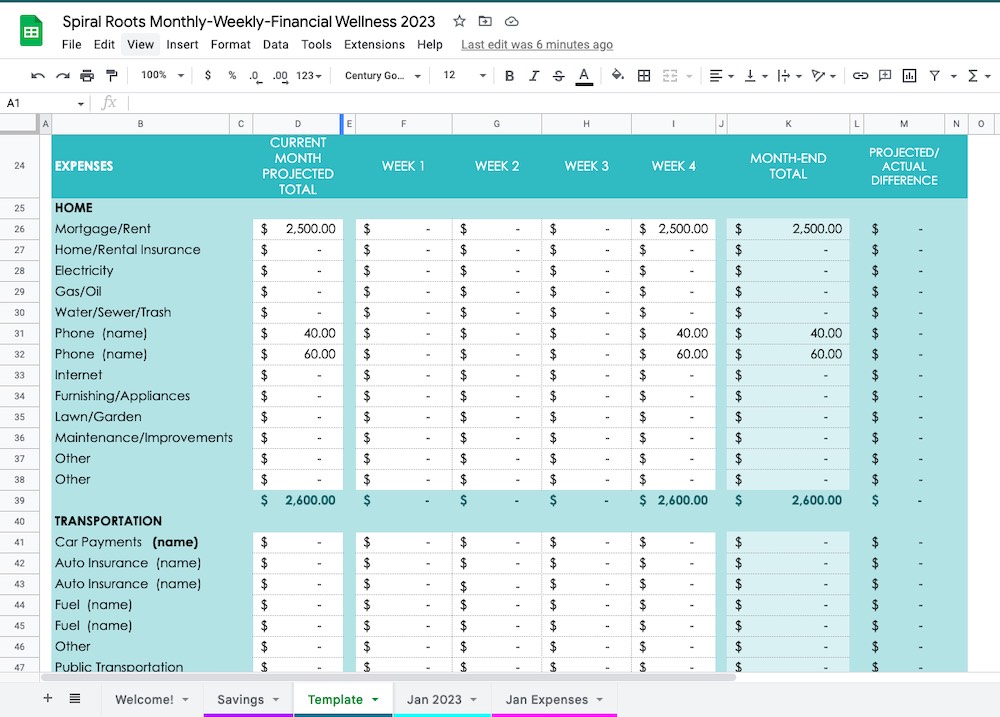
Task: Expand the Century Gothic font dropdown
Action: click(382, 75)
